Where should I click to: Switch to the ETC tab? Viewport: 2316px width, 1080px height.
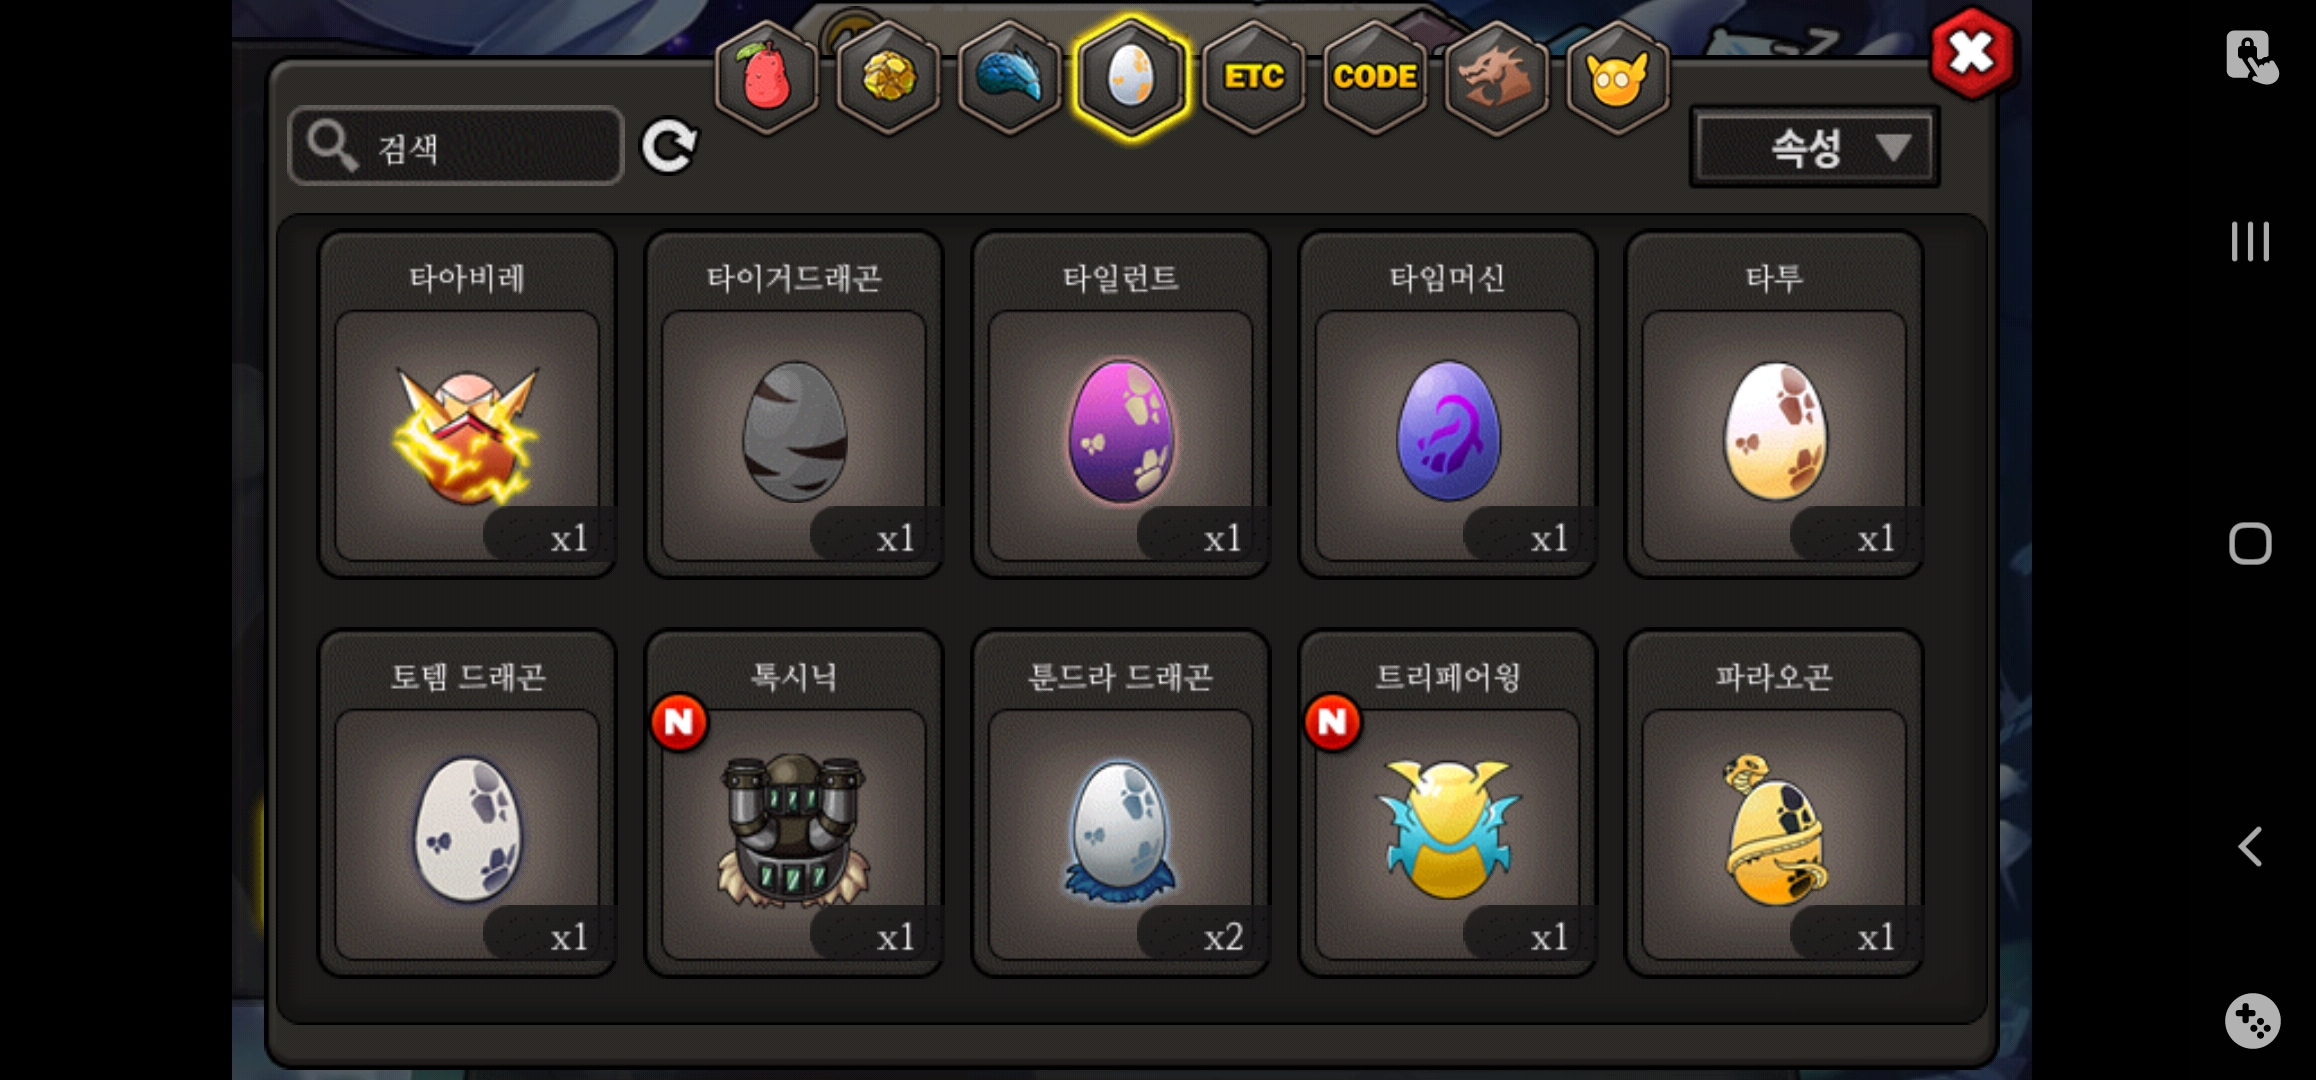point(1254,78)
